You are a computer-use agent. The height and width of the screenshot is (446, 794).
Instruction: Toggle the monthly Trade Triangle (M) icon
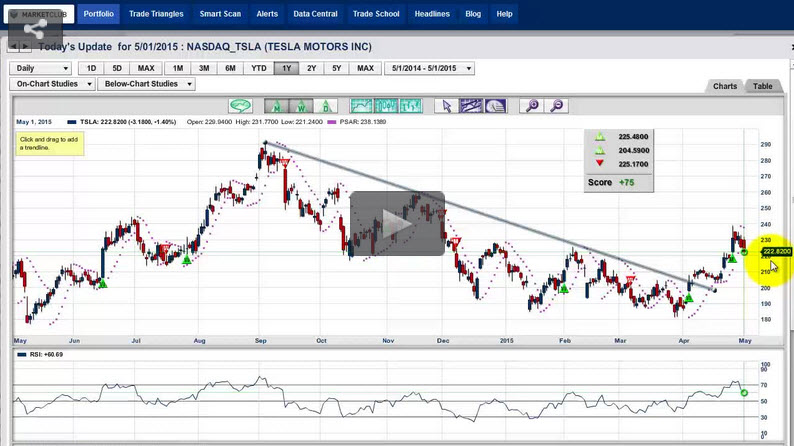[276, 106]
